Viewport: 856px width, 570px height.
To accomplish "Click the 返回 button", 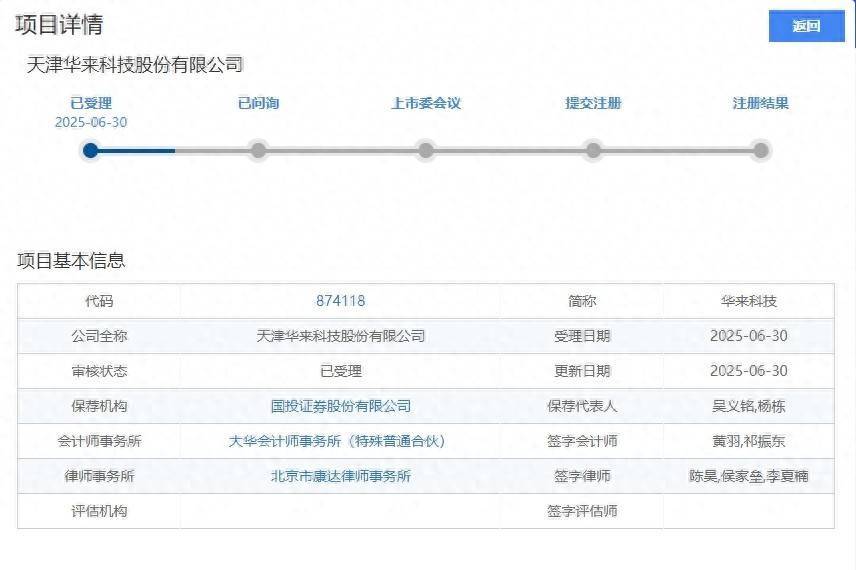I will 806,26.
